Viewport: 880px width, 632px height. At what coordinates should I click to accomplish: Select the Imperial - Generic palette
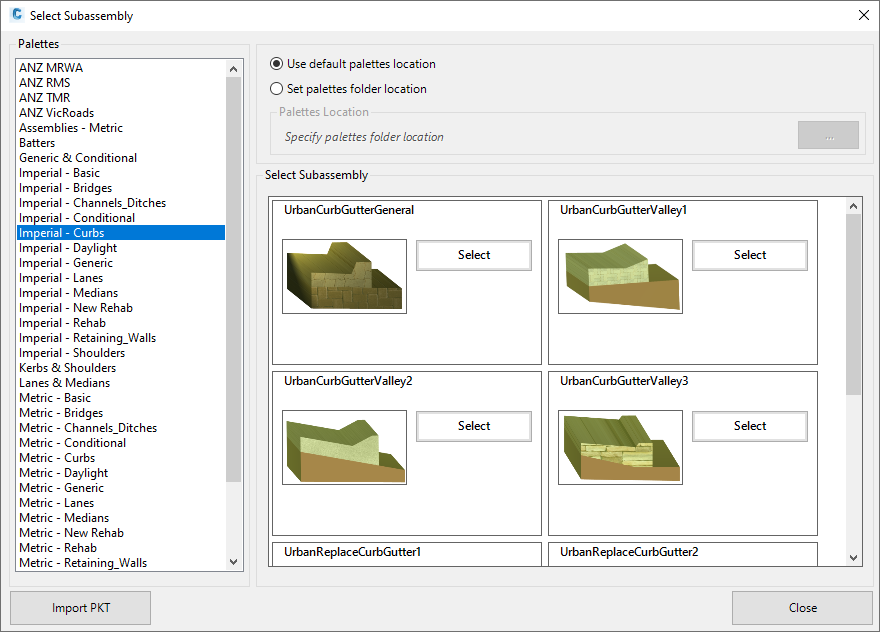pos(121,263)
